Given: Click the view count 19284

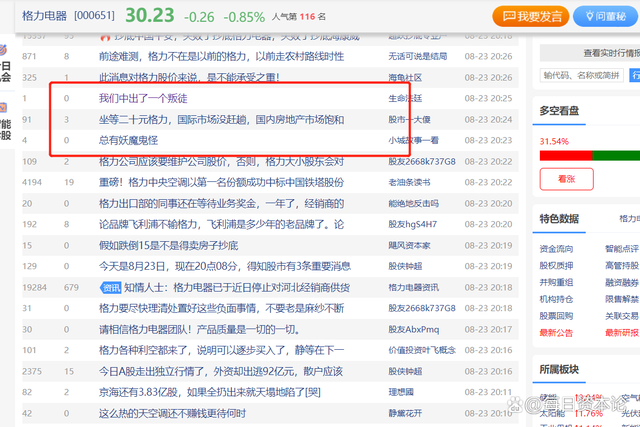Looking at the screenshot, I should click(35, 287).
